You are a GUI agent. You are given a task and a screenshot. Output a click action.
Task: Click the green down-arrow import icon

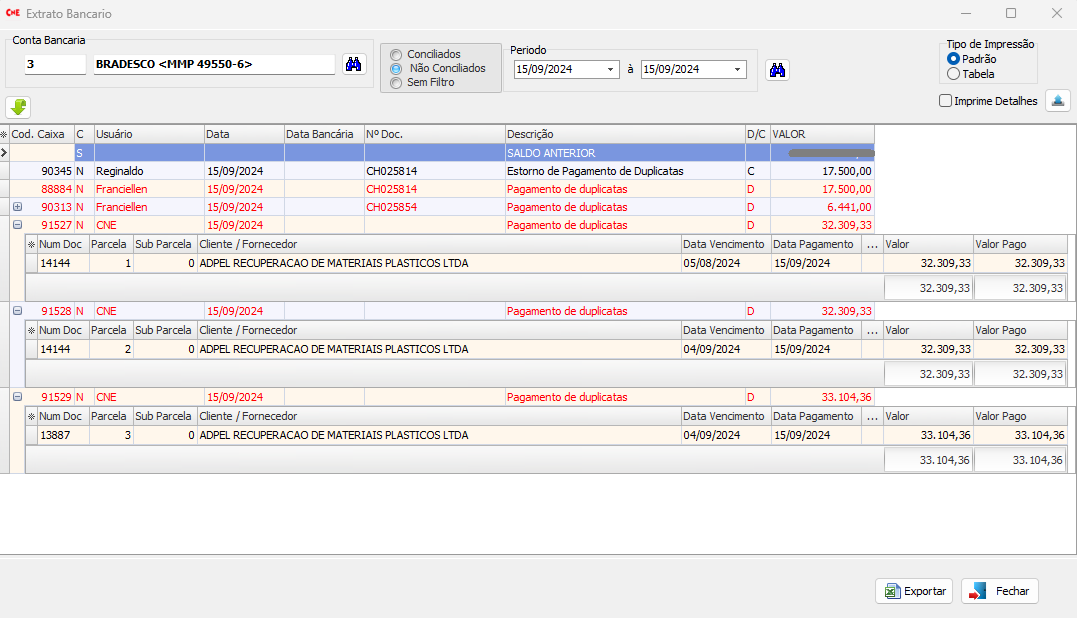coord(18,107)
